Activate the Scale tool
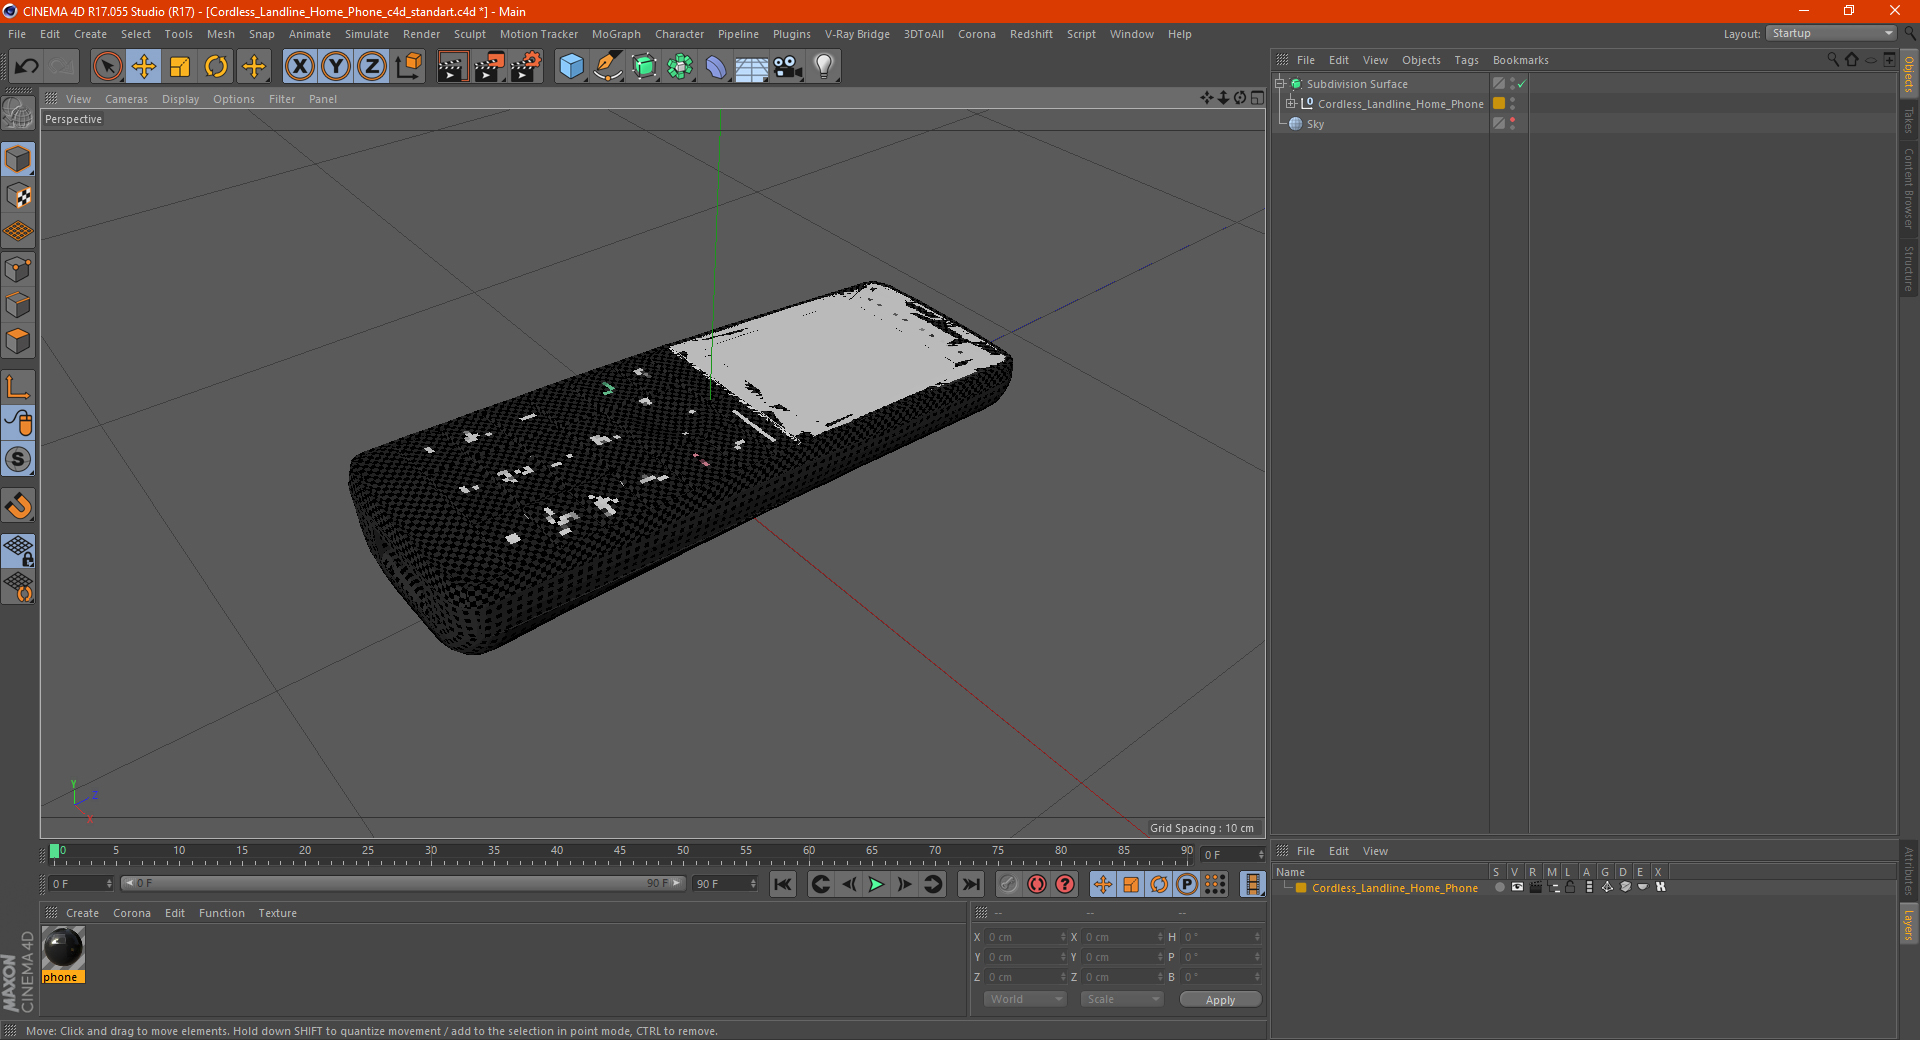The image size is (1920, 1040). coord(180,67)
